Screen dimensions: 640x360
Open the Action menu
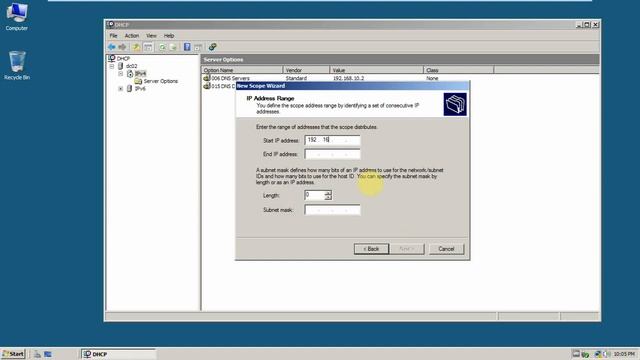click(132, 36)
